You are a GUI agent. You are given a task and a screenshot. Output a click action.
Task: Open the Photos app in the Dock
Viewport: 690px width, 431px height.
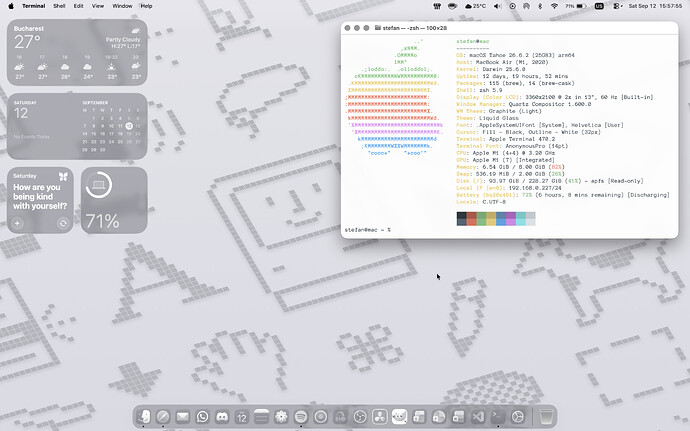coord(281,416)
